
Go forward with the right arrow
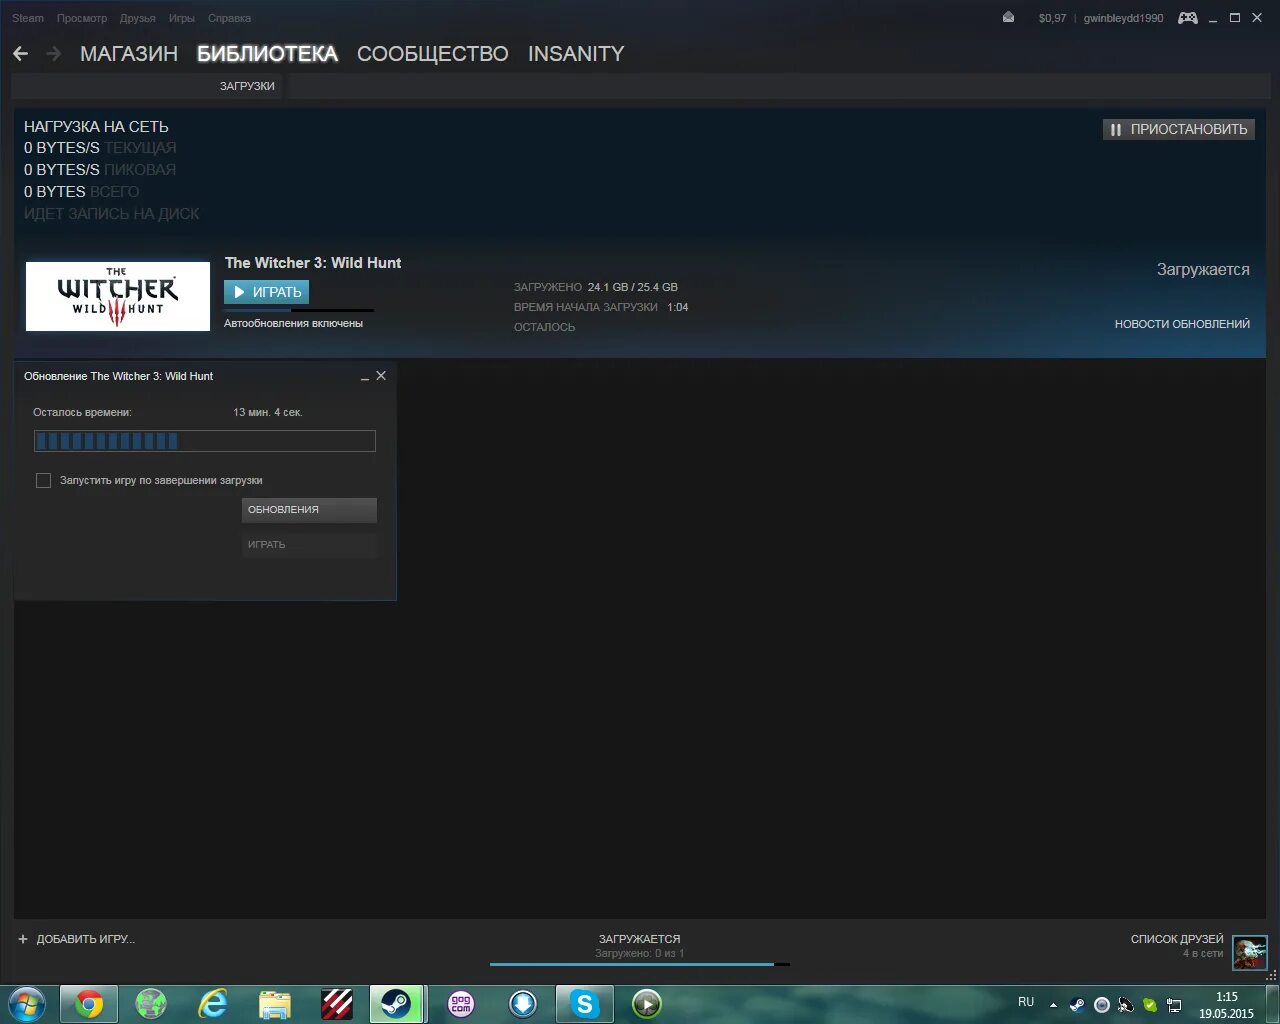coord(54,54)
